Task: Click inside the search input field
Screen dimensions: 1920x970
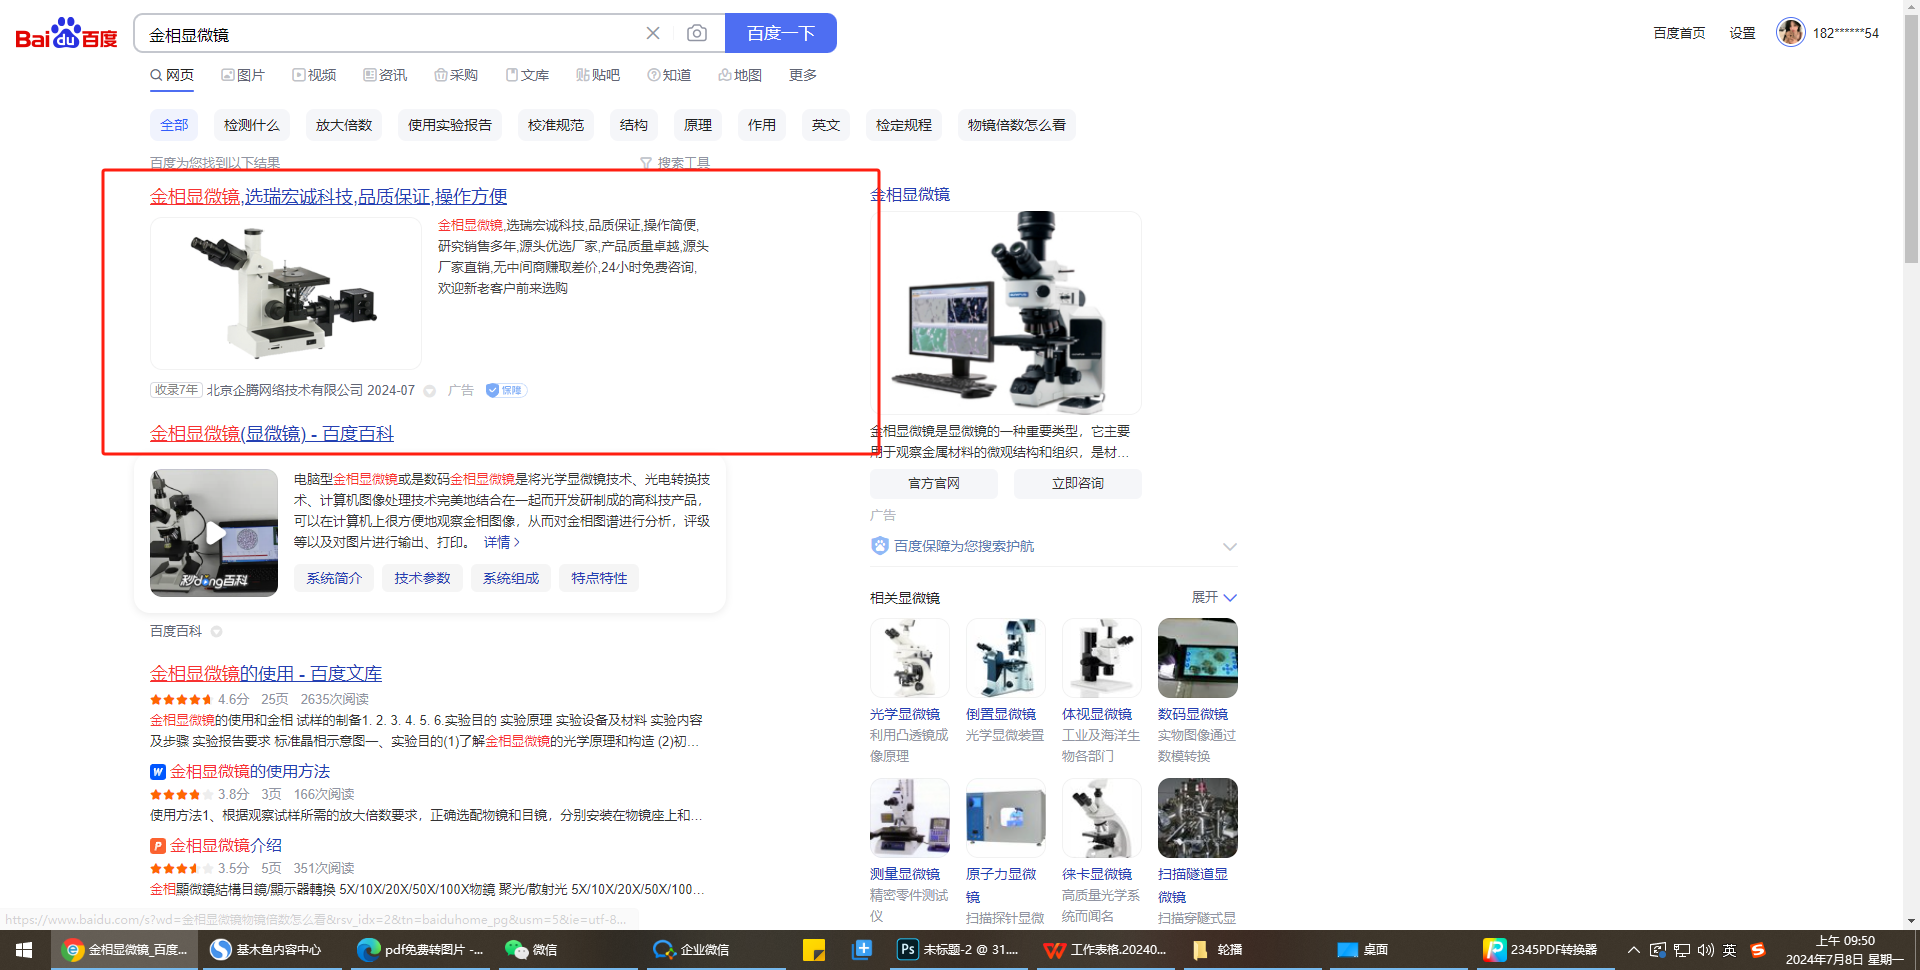Action: tap(390, 34)
